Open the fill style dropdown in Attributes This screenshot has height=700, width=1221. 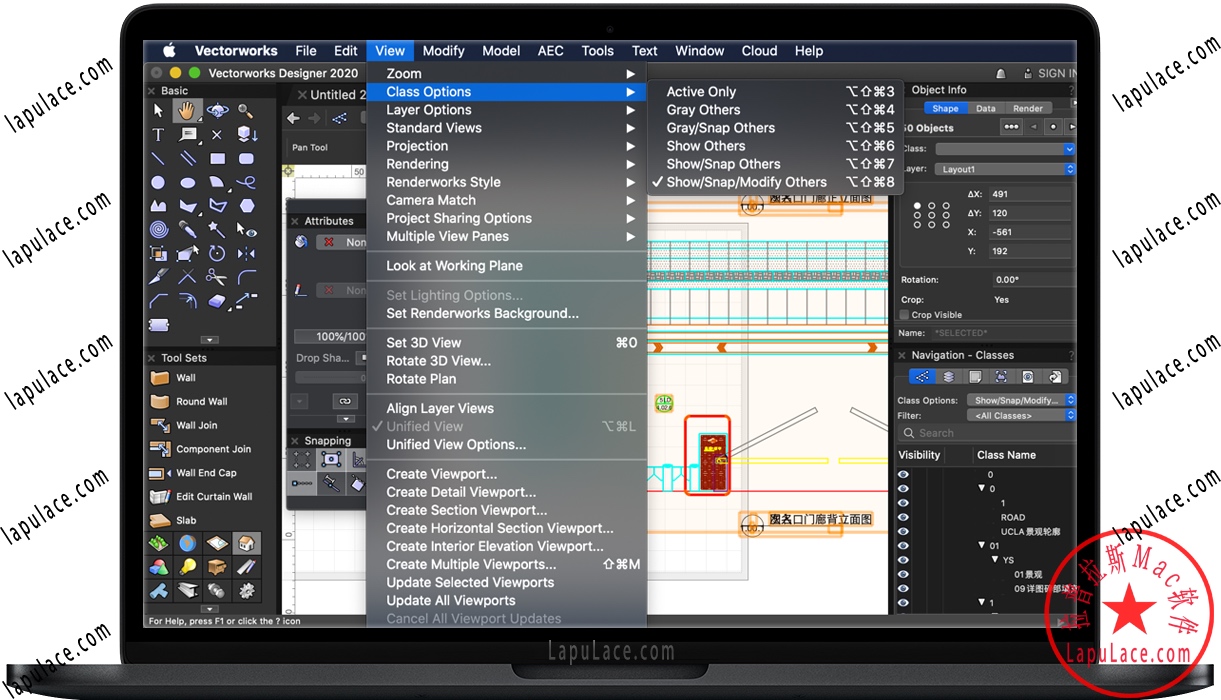click(x=343, y=242)
